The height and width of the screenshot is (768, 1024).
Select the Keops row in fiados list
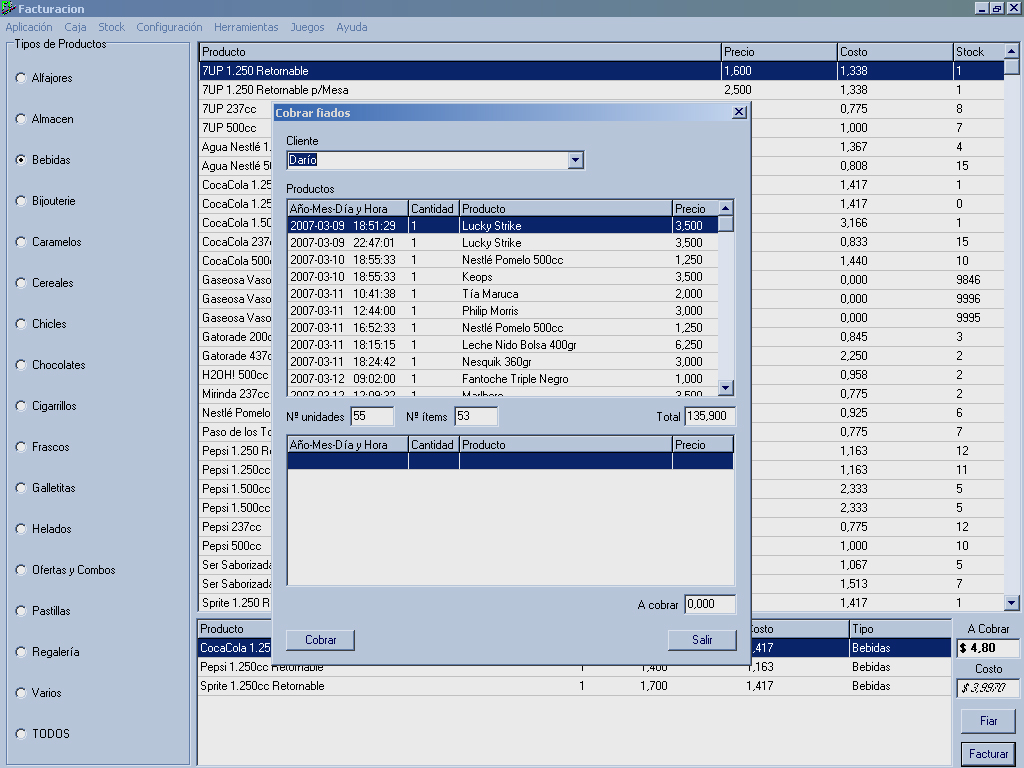pyautogui.click(x=503, y=277)
